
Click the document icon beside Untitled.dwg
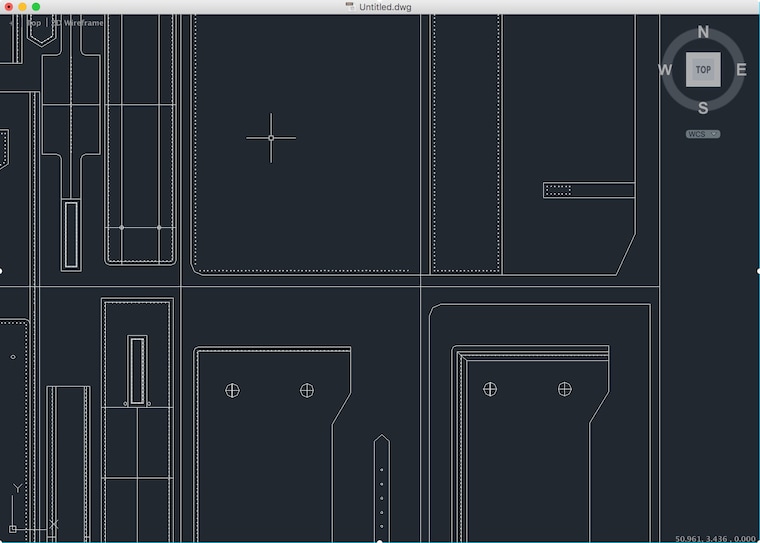[x=350, y=7]
